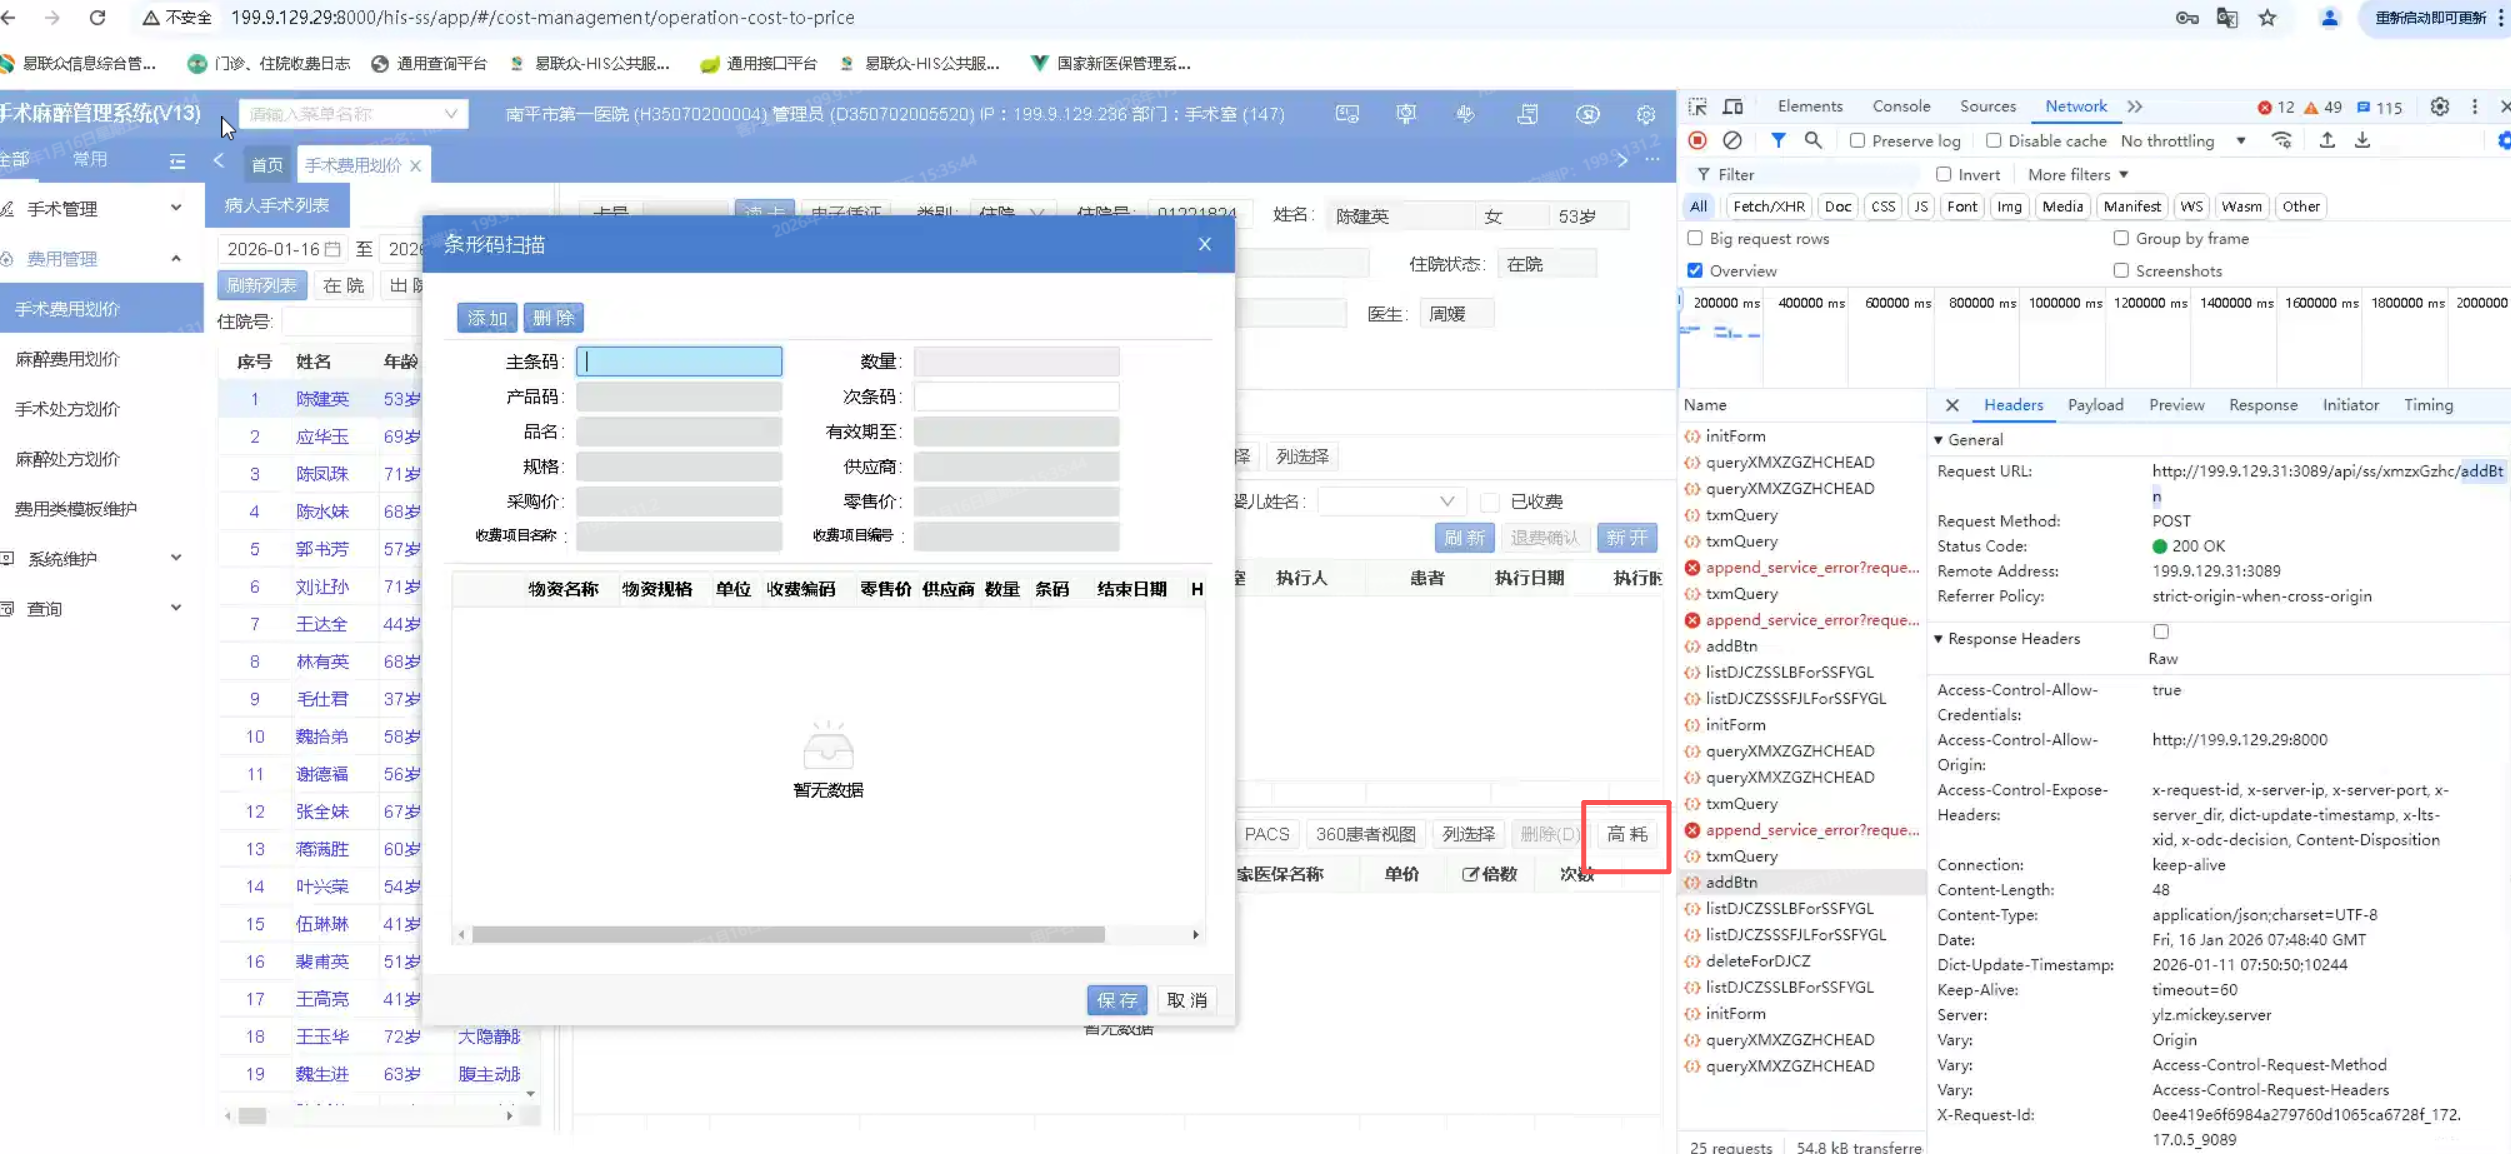
Task: Toggle the device toolbar icon
Action: (1733, 106)
